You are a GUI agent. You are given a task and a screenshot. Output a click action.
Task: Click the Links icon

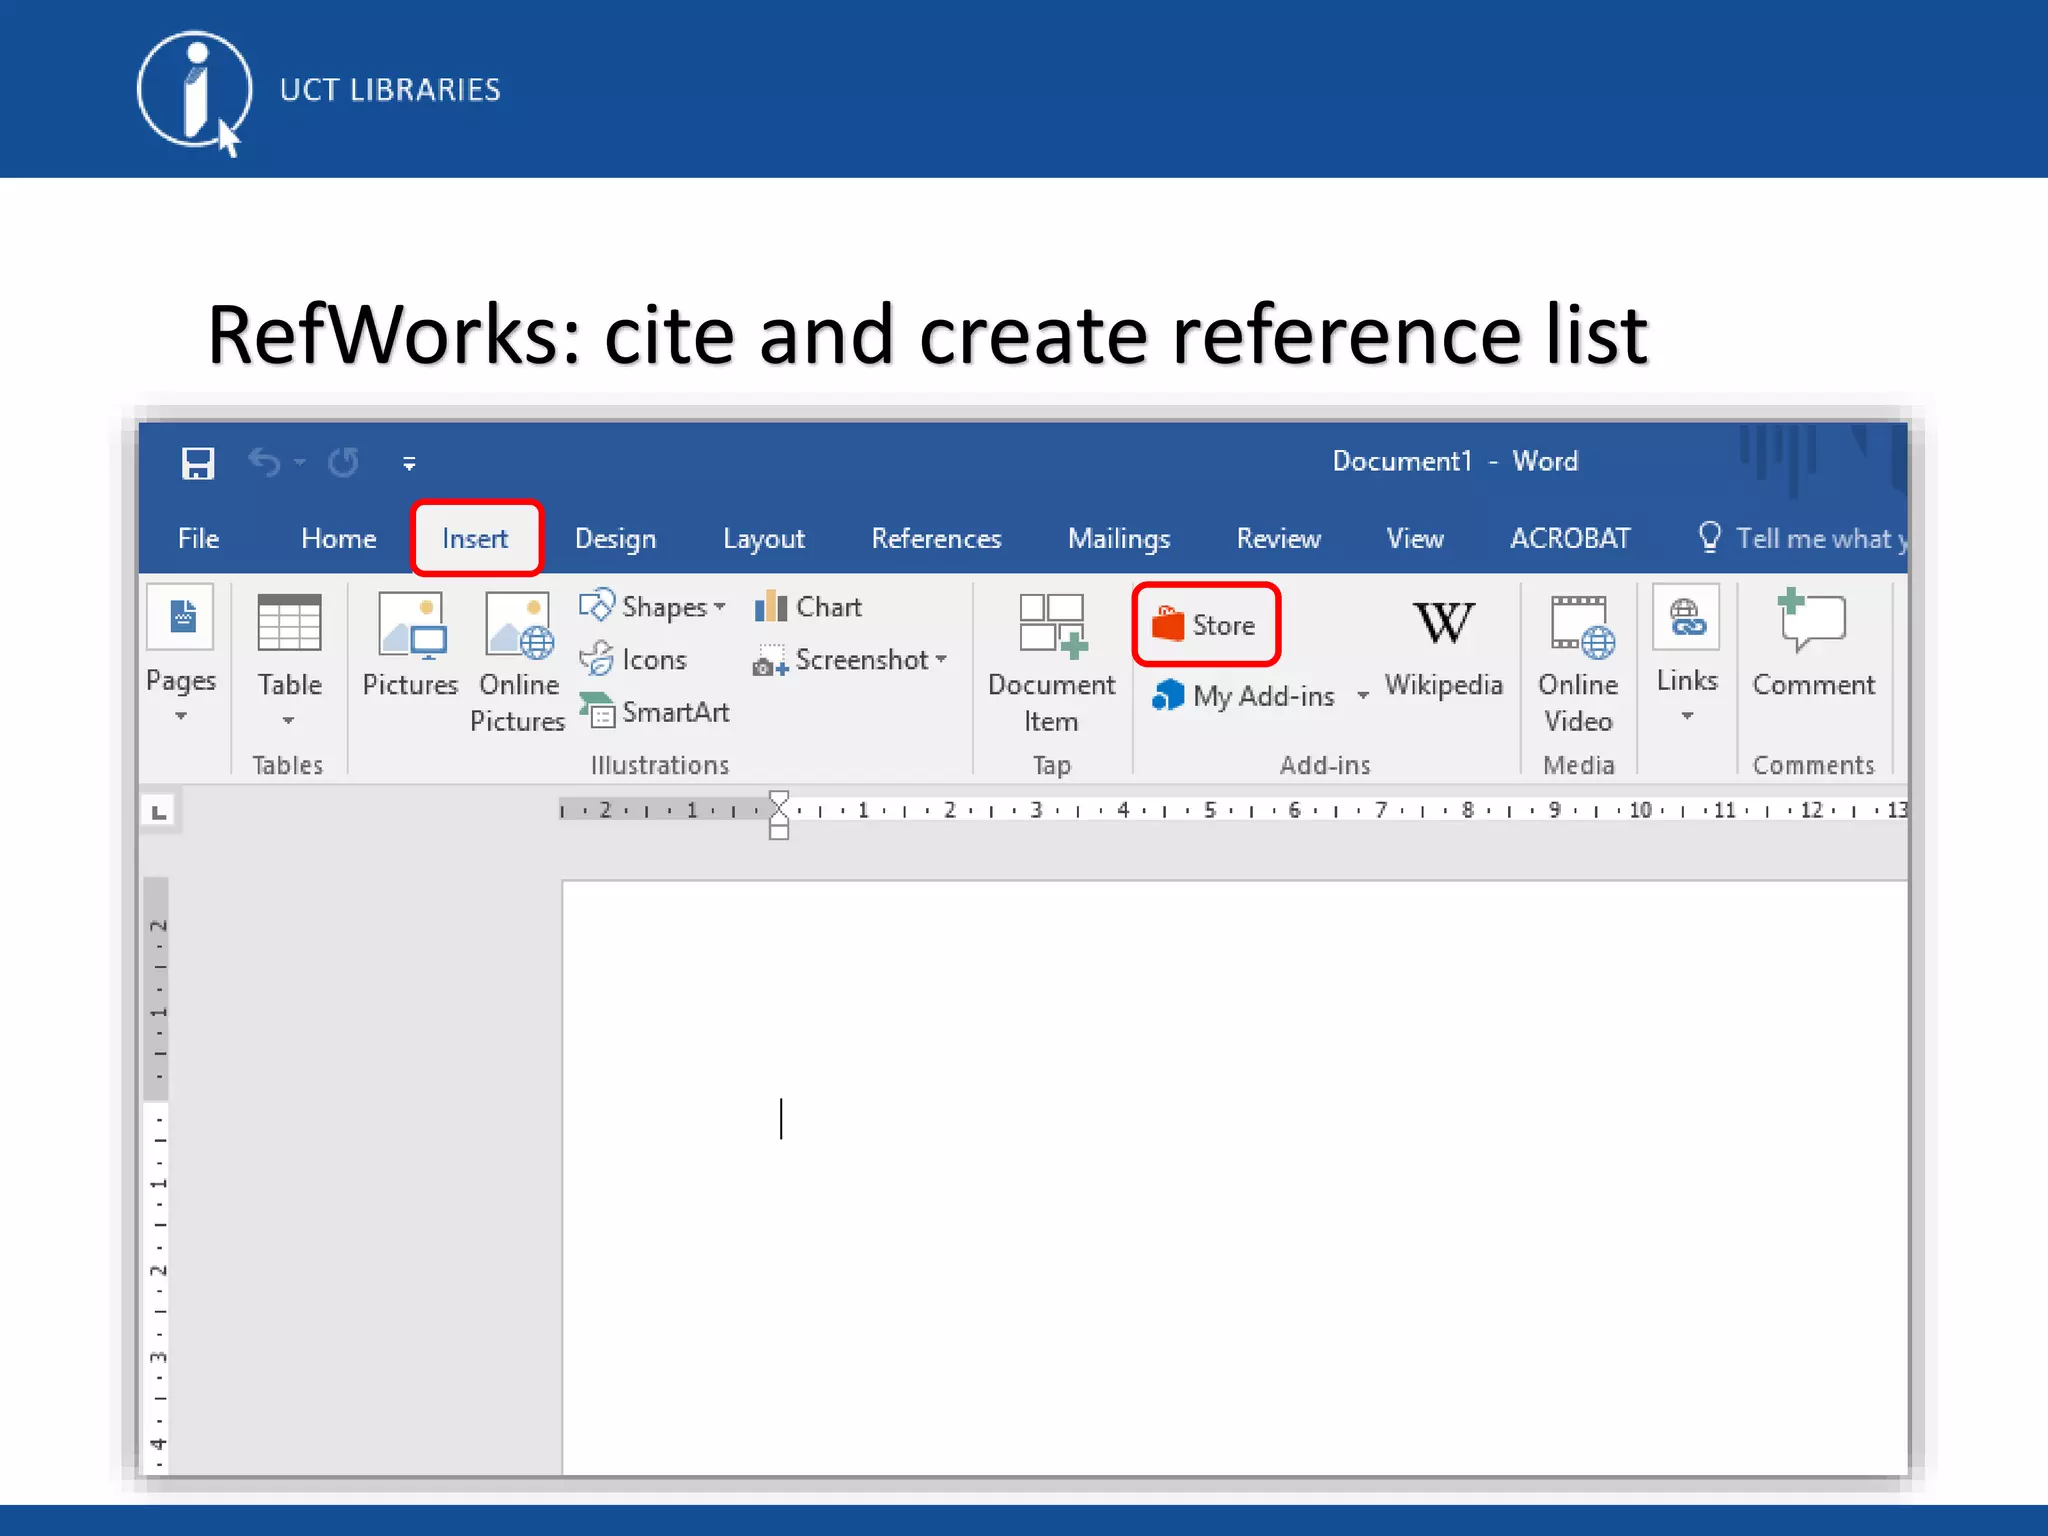[x=1687, y=618]
